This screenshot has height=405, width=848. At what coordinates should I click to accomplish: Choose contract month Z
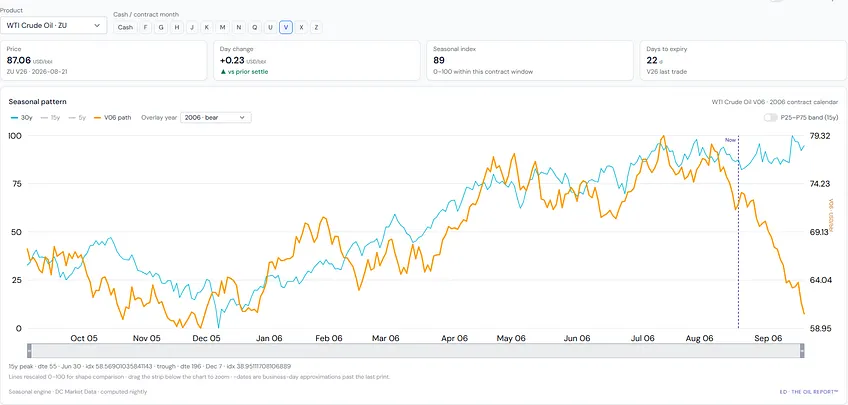coord(316,27)
